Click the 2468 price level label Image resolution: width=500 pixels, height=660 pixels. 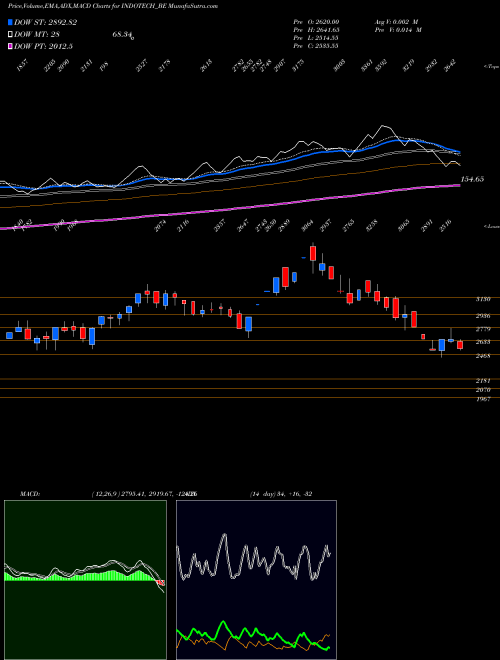[x=483, y=356]
